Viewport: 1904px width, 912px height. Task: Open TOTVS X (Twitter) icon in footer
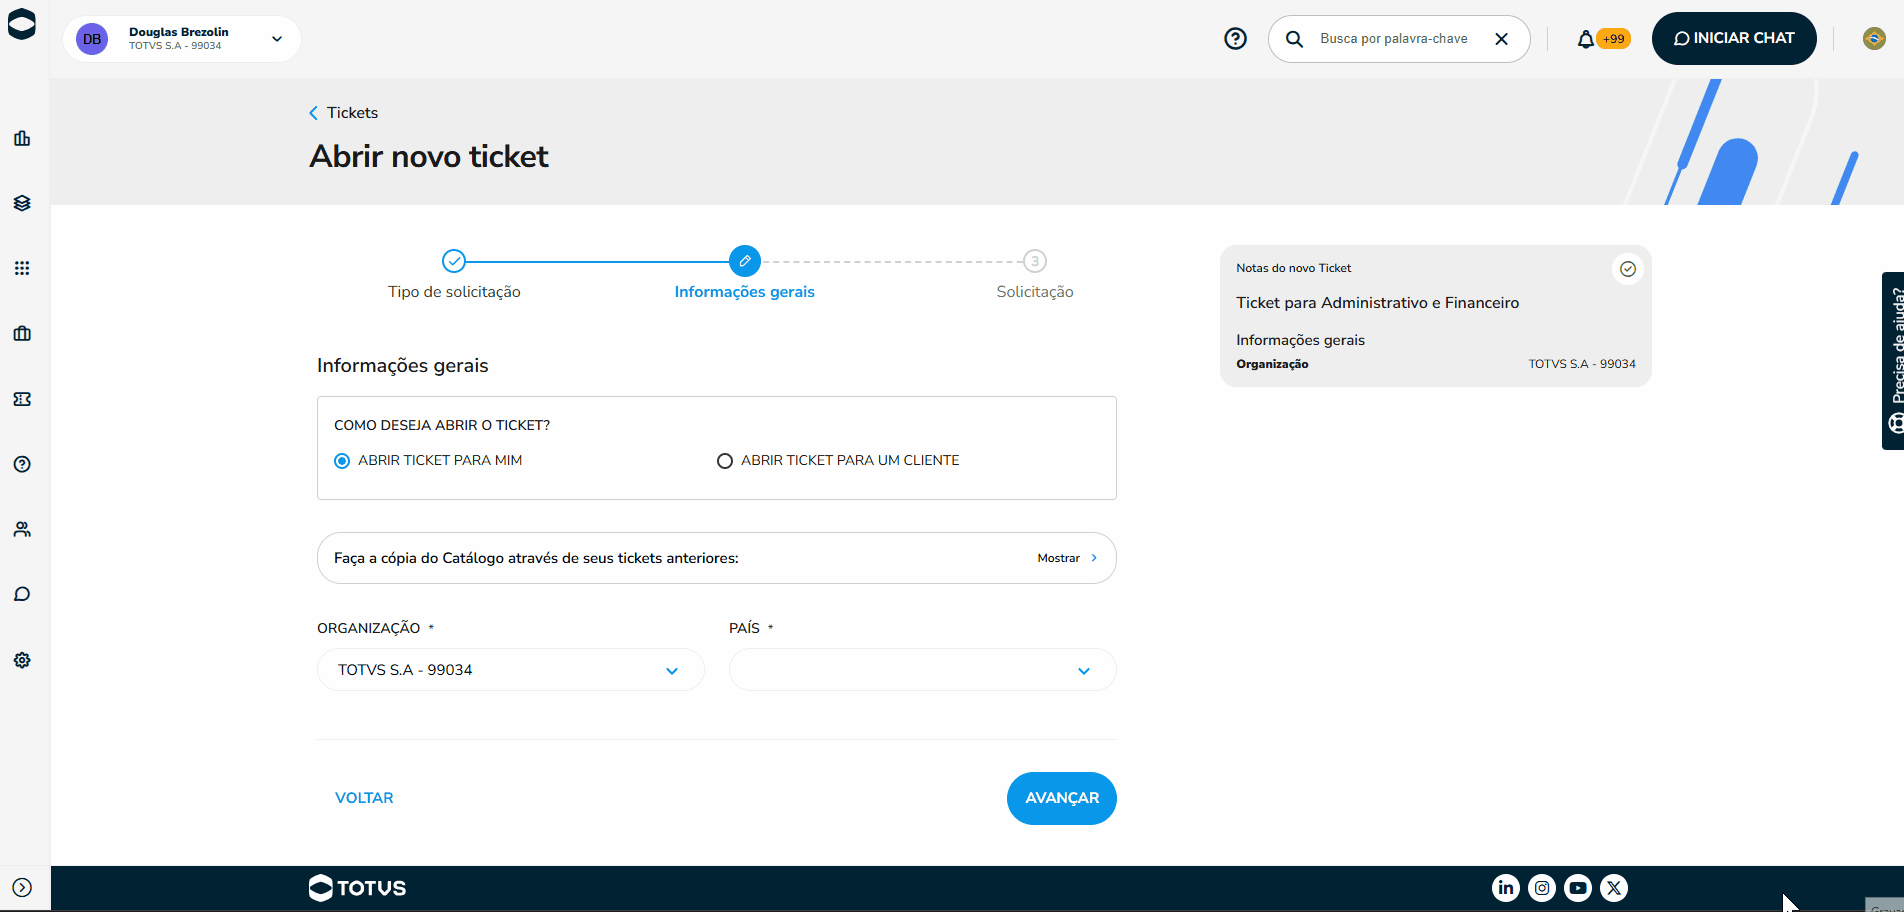tap(1614, 888)
